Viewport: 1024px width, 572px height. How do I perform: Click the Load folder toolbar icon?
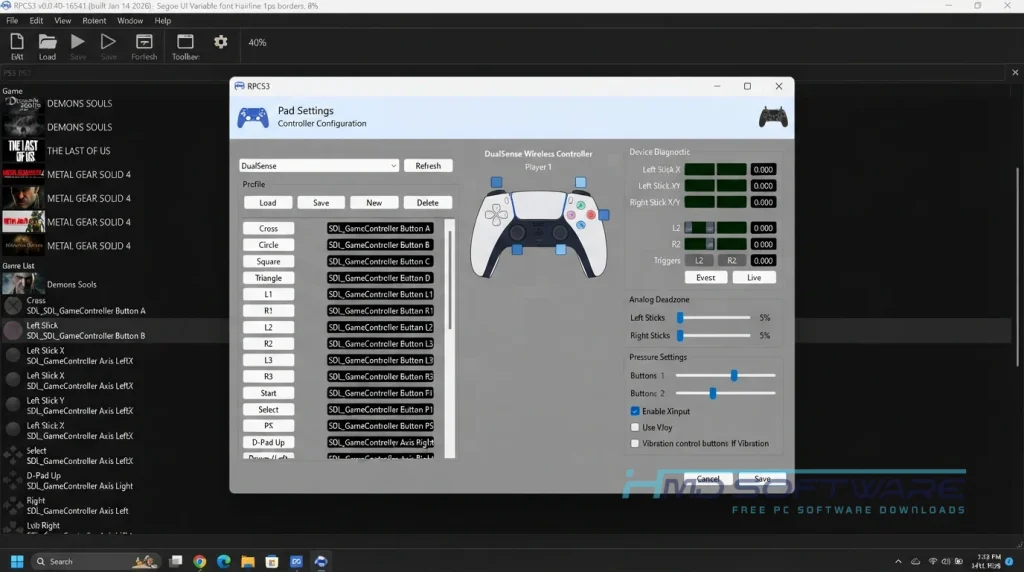coord(47,42)
